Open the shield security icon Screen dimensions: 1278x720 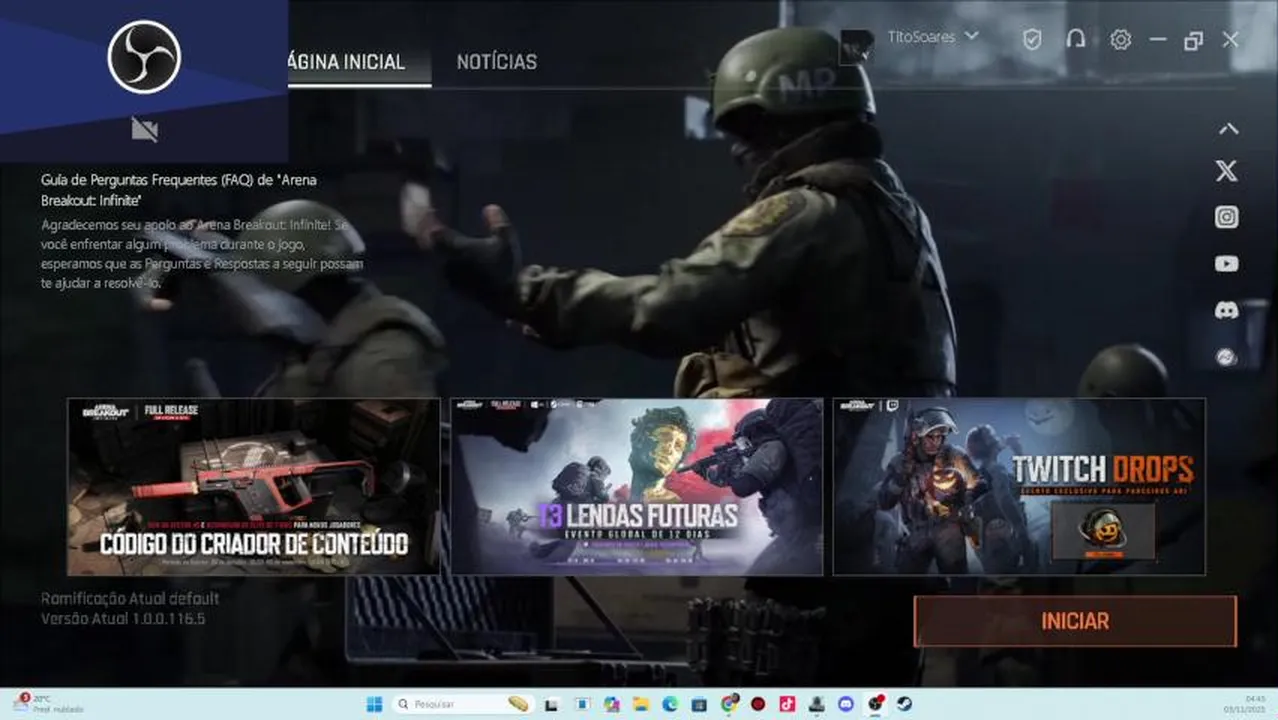tap(1032, 39)
